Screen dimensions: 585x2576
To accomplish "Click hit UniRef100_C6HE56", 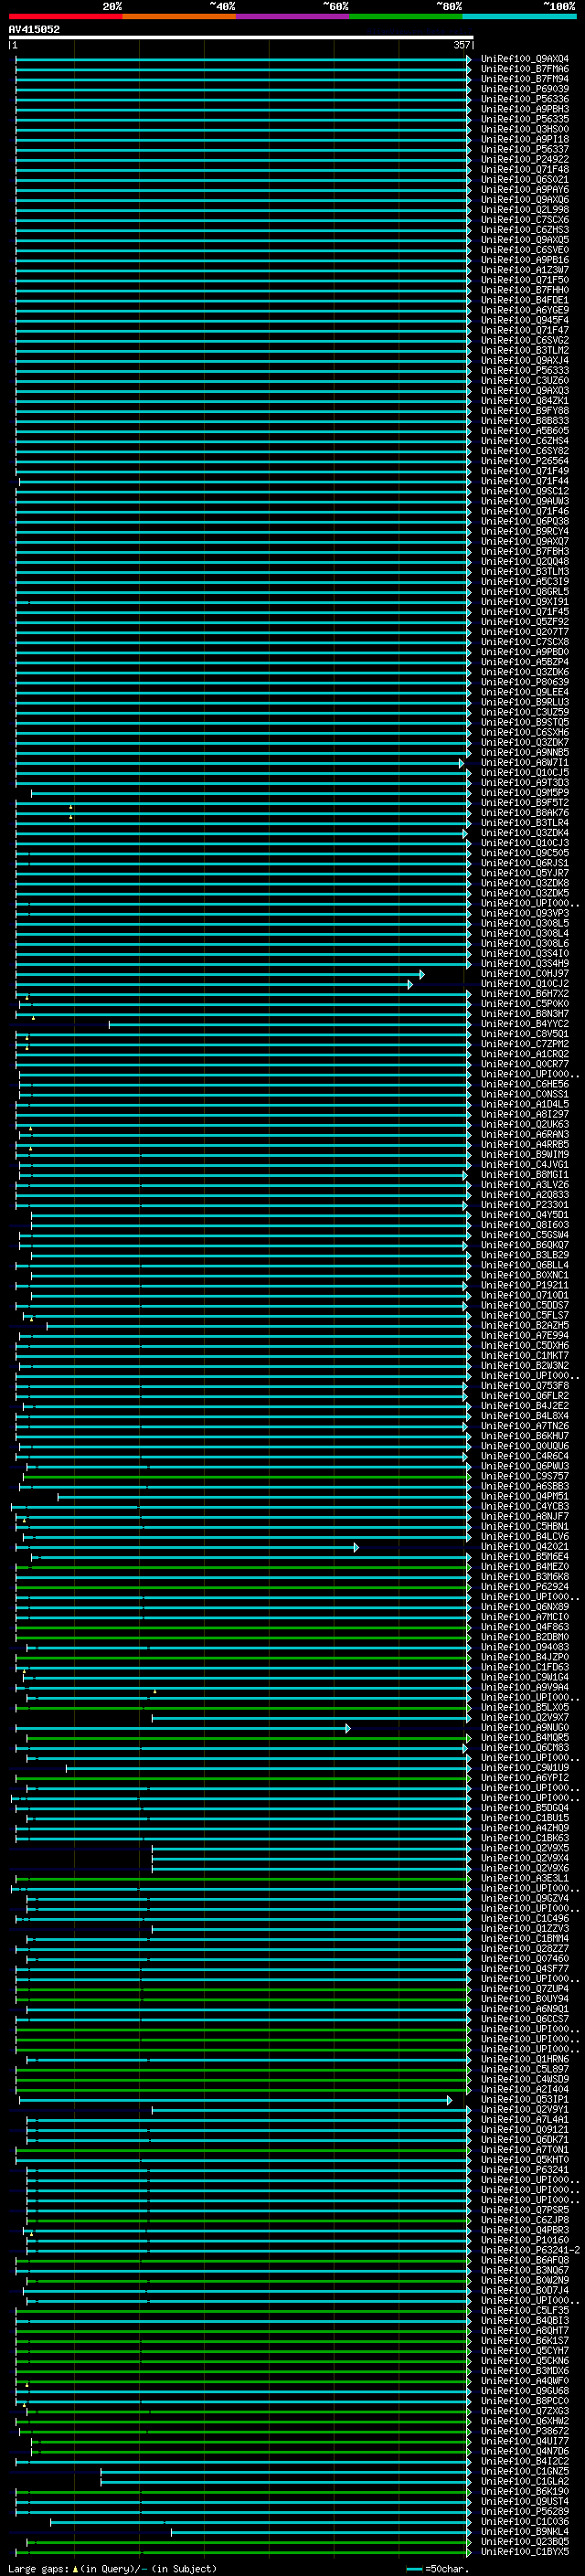I will click(x=525, y=1084).
